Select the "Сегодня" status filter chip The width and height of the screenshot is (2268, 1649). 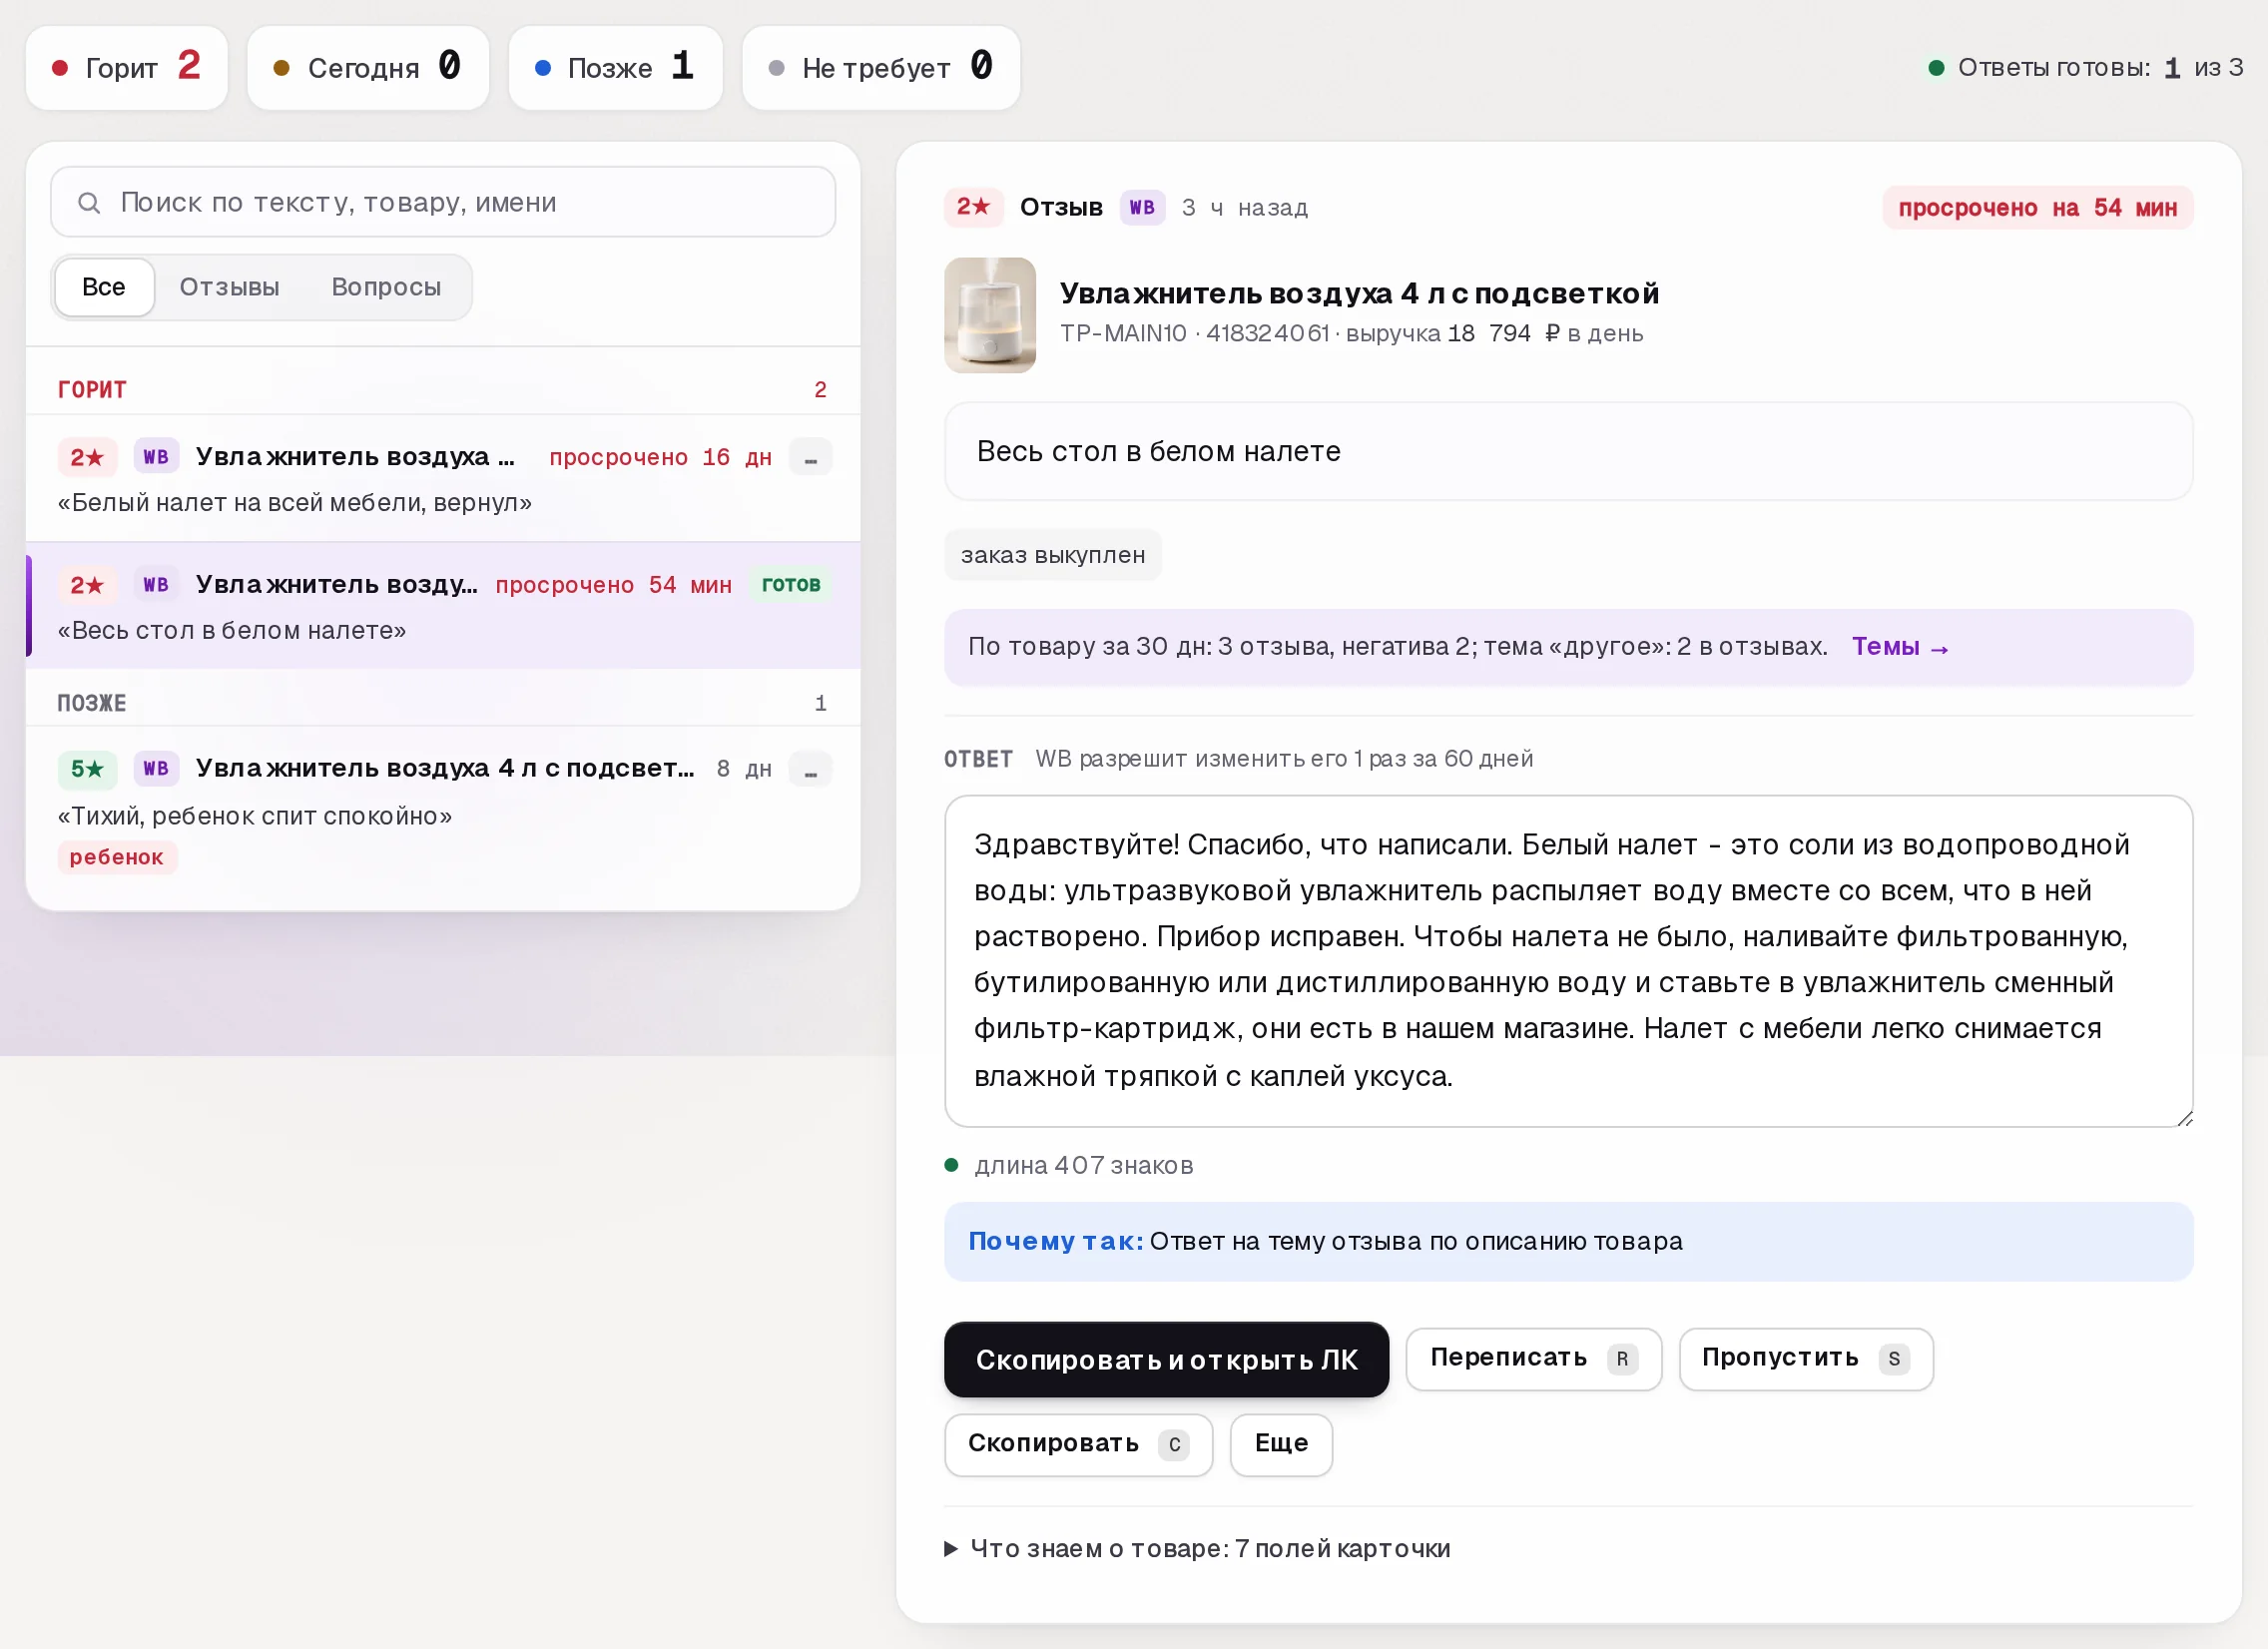tap(368, 68)
